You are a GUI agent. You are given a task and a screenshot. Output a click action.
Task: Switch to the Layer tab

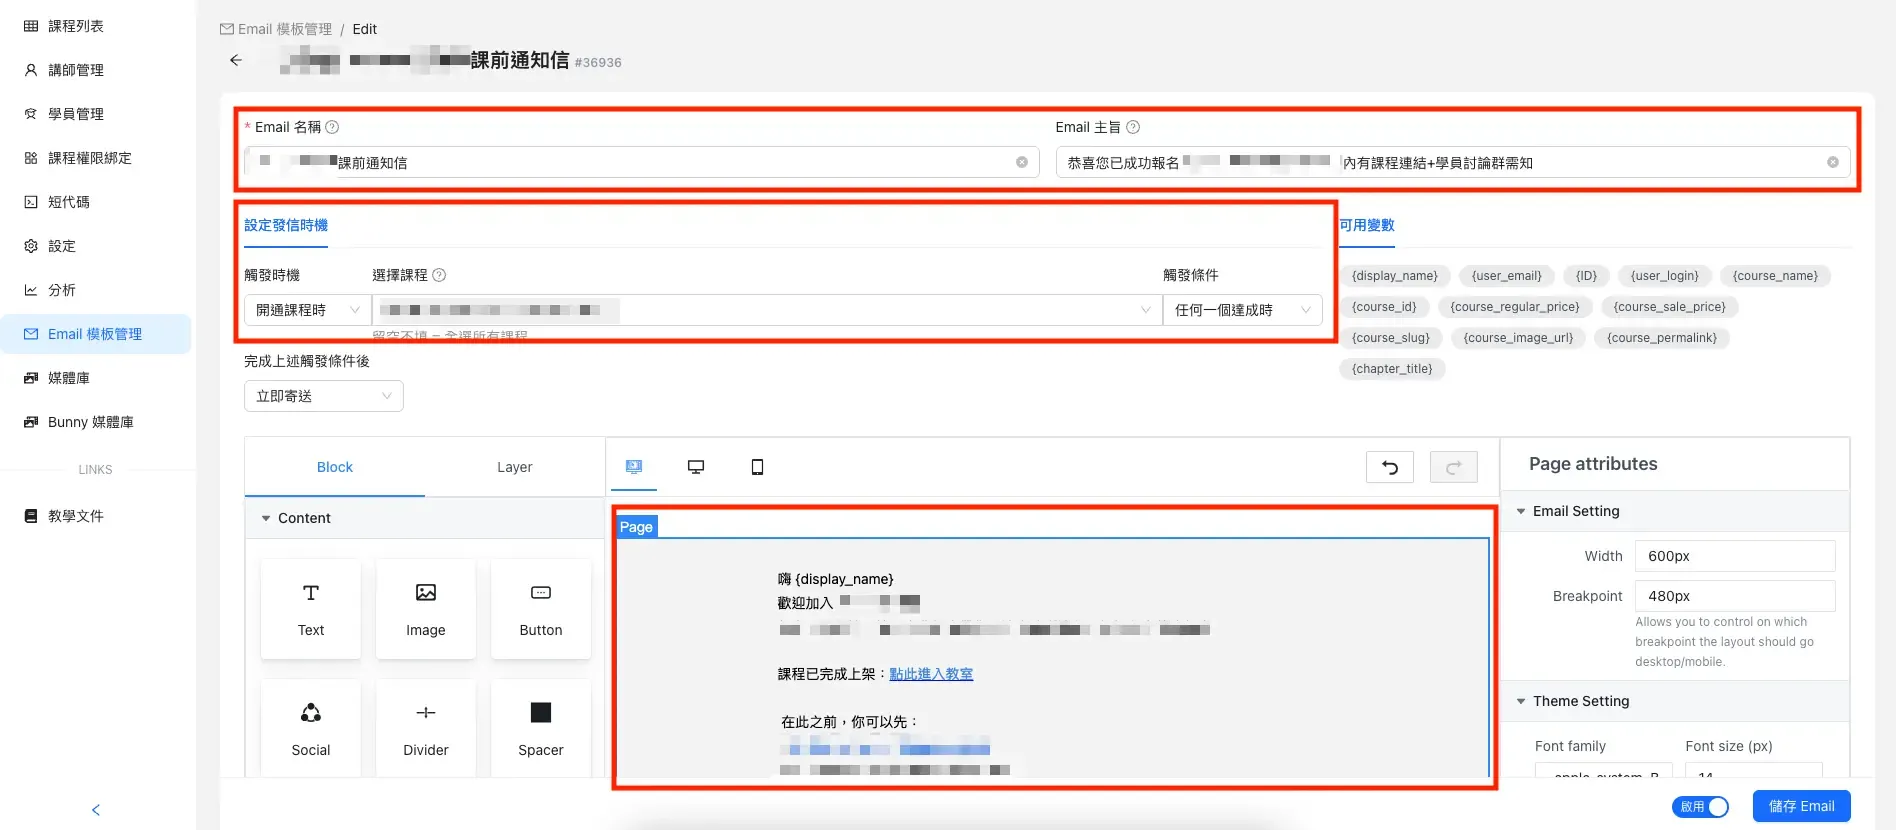(x=515, y=467)
